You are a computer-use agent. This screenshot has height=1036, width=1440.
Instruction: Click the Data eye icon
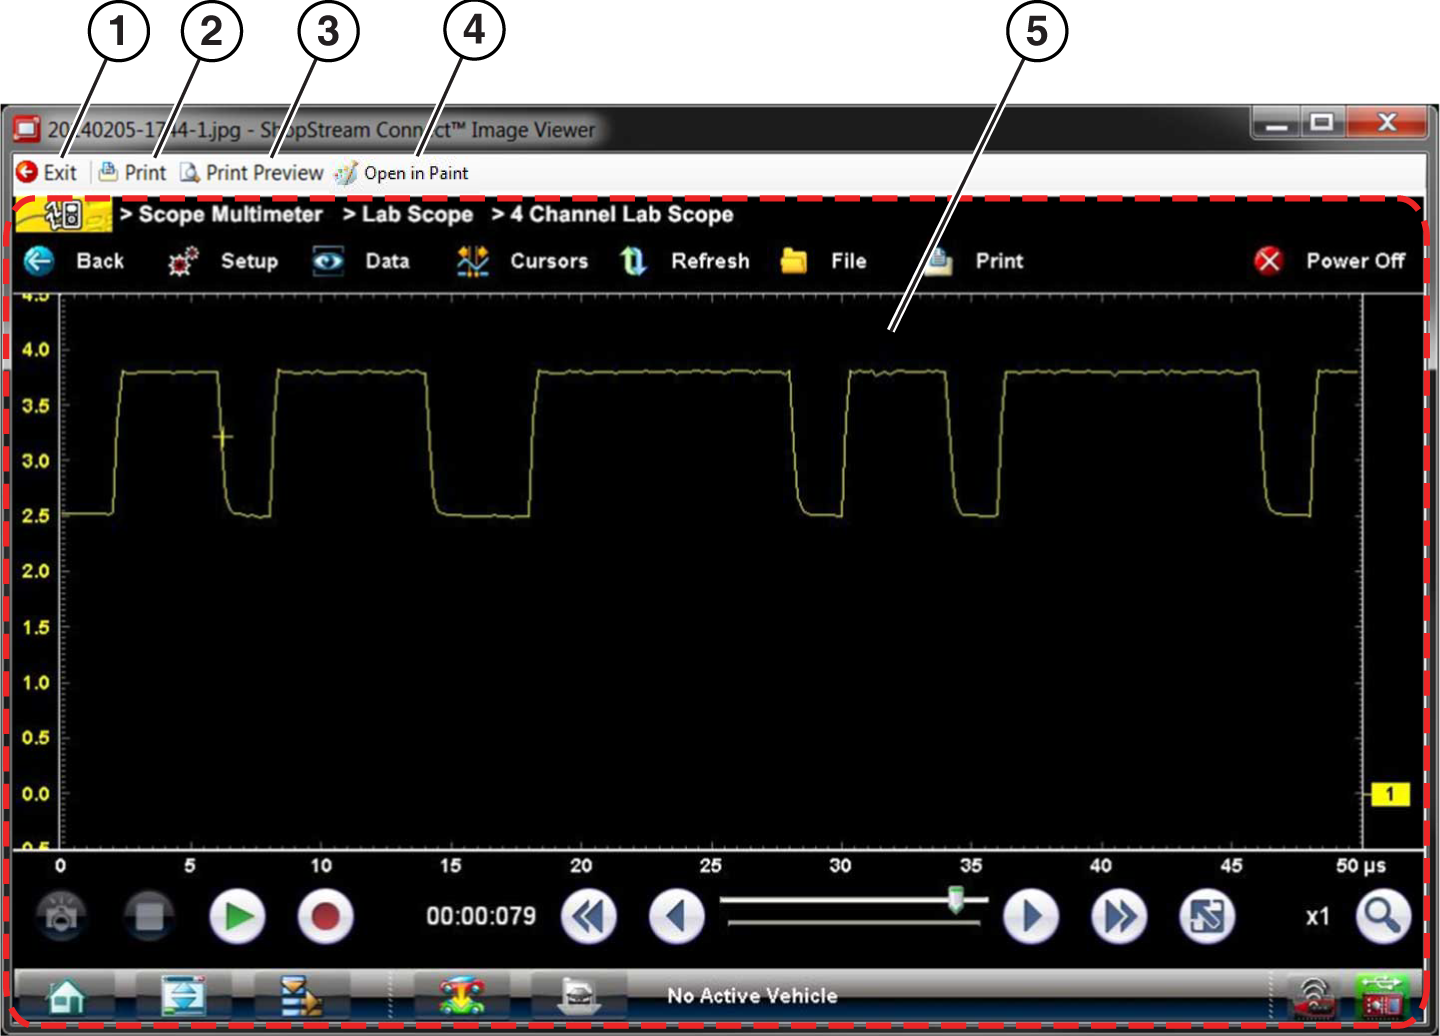point(328,261)
